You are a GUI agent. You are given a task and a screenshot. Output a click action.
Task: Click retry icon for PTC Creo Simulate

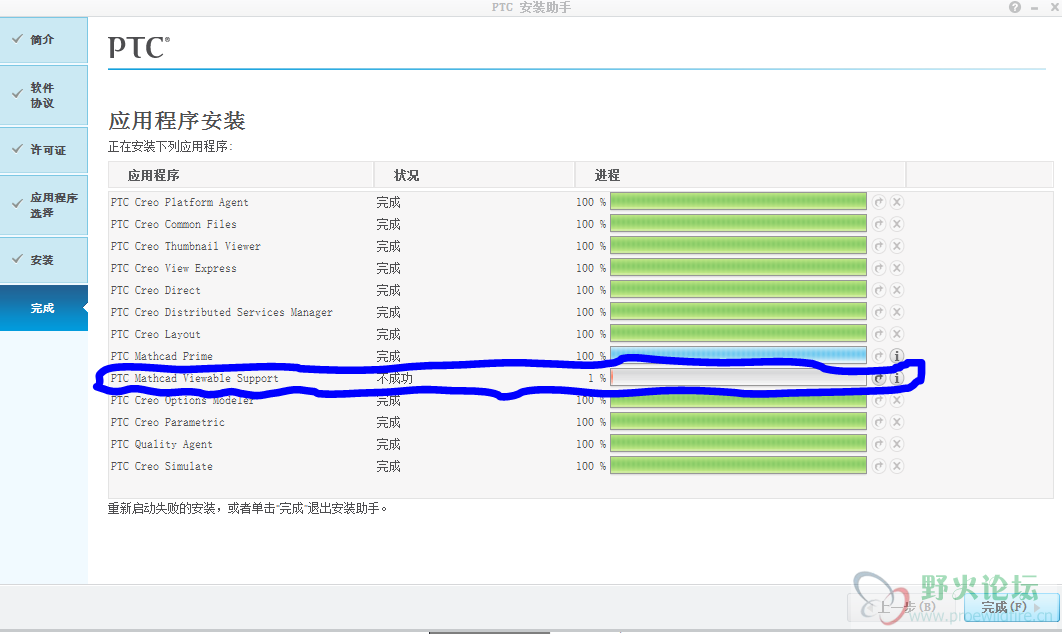pos(878,466)
